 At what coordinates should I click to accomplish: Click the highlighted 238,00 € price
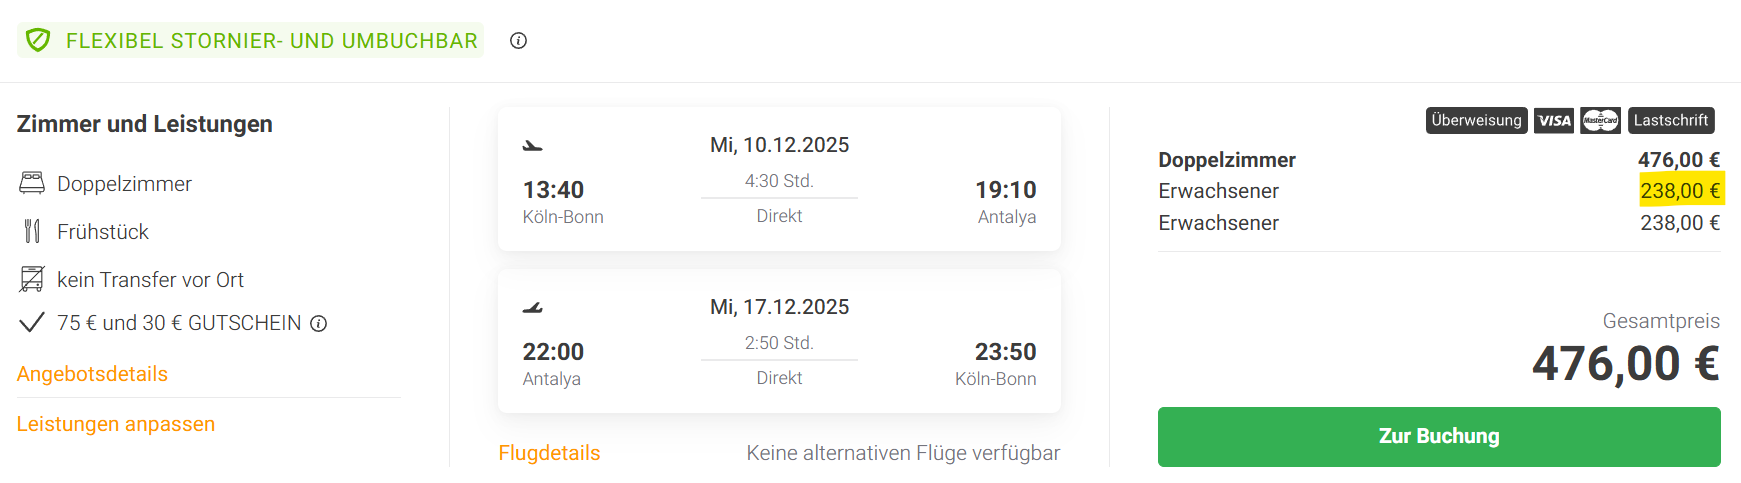point(1680,191)
